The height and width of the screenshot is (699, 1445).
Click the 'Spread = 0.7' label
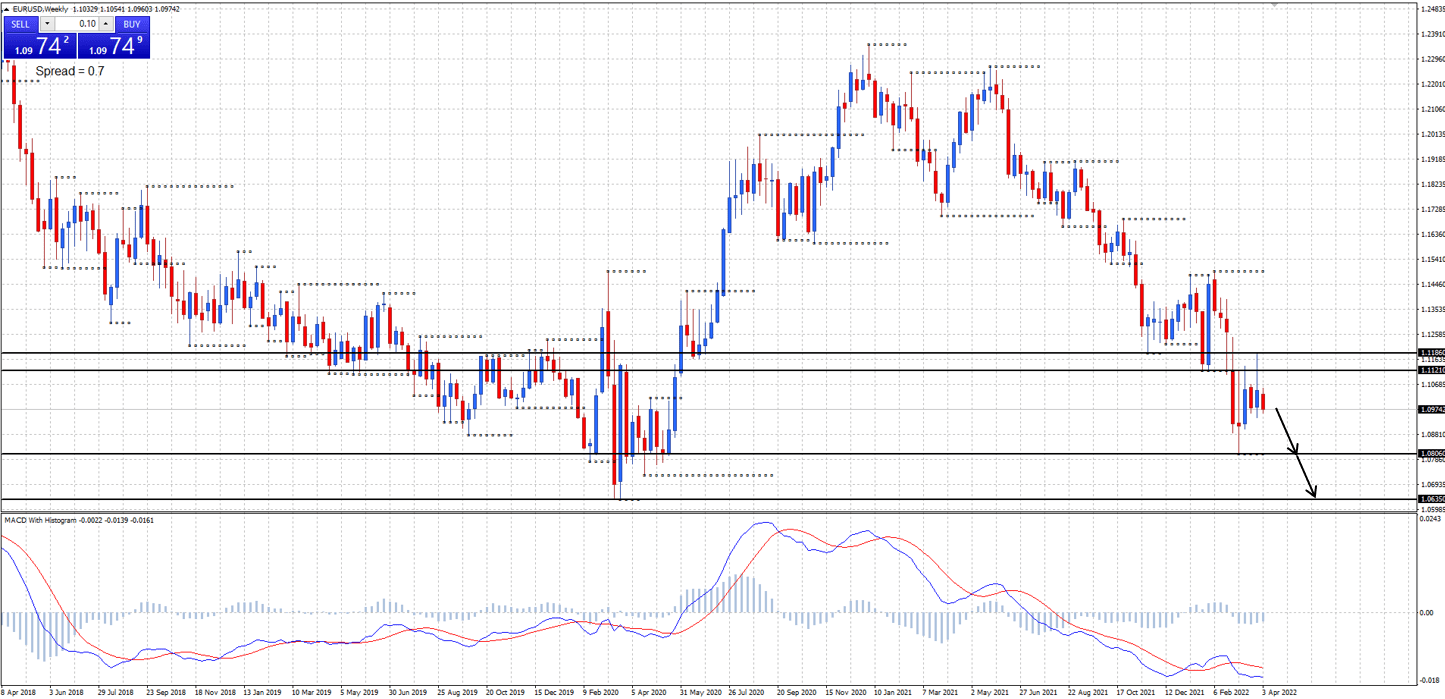pos(70,72)
